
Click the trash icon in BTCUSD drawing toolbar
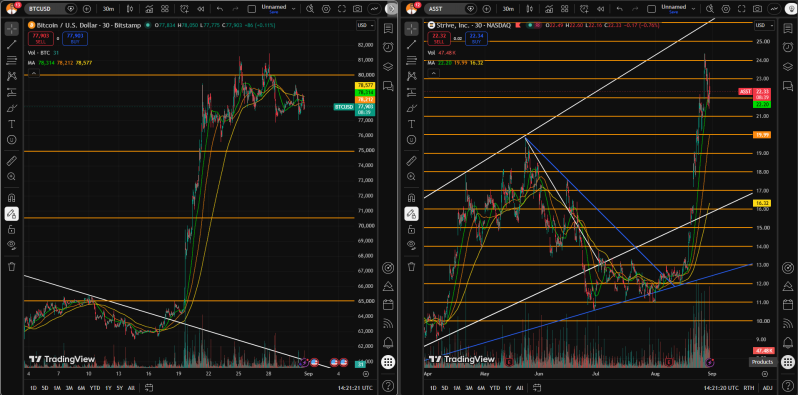click(x=12, y=266)
